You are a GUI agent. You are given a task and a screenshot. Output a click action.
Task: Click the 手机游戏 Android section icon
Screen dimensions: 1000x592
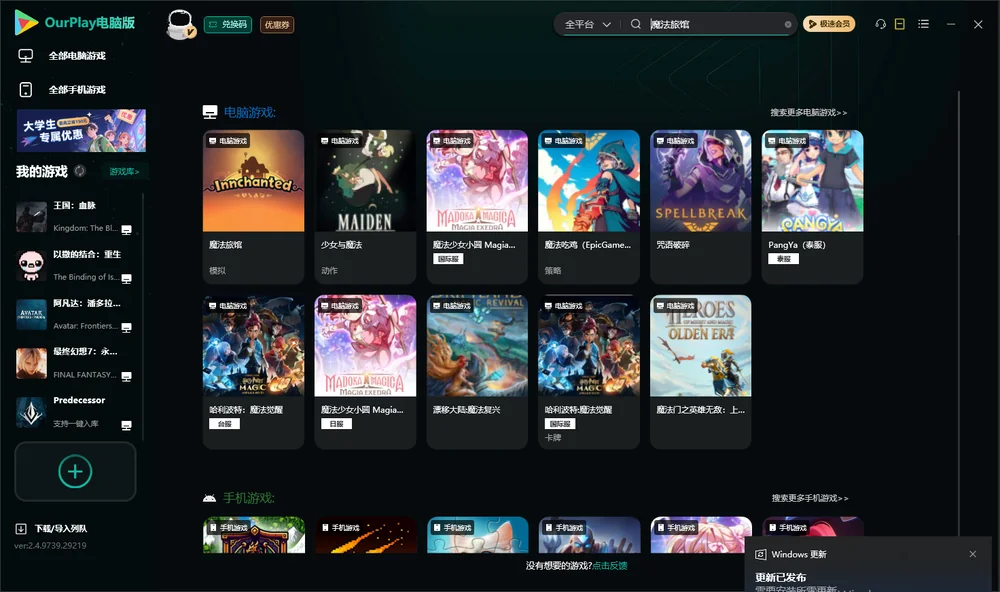click(209, 498)
